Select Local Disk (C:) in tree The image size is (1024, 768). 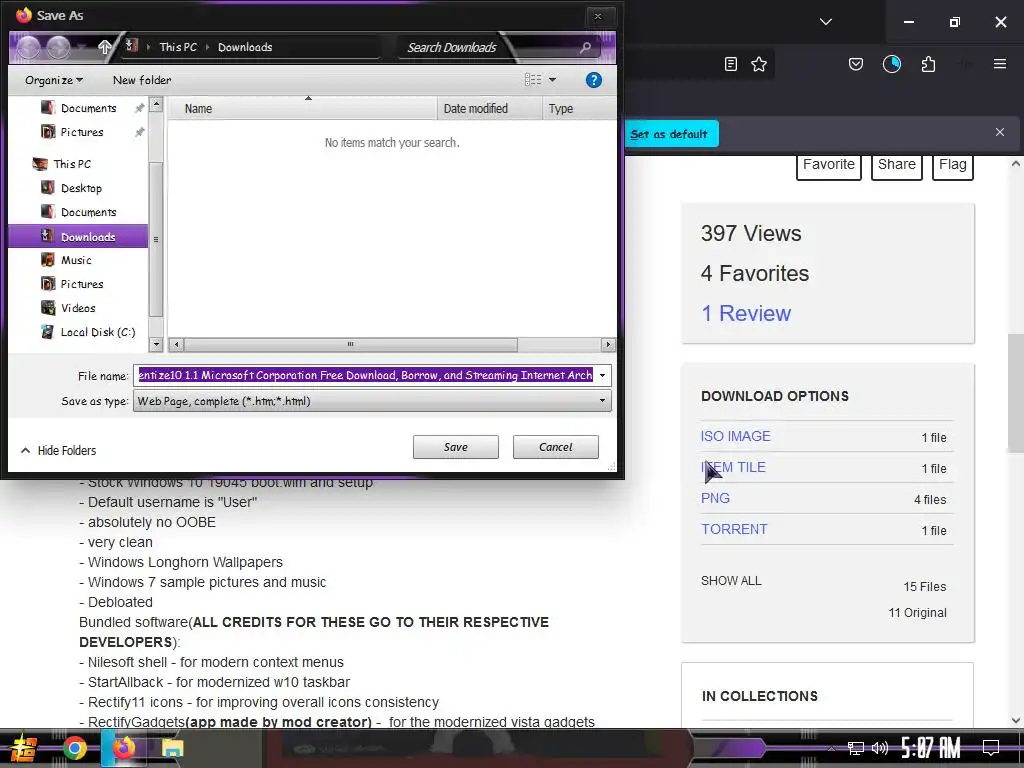pyautogui.click(x=98, y=332)
